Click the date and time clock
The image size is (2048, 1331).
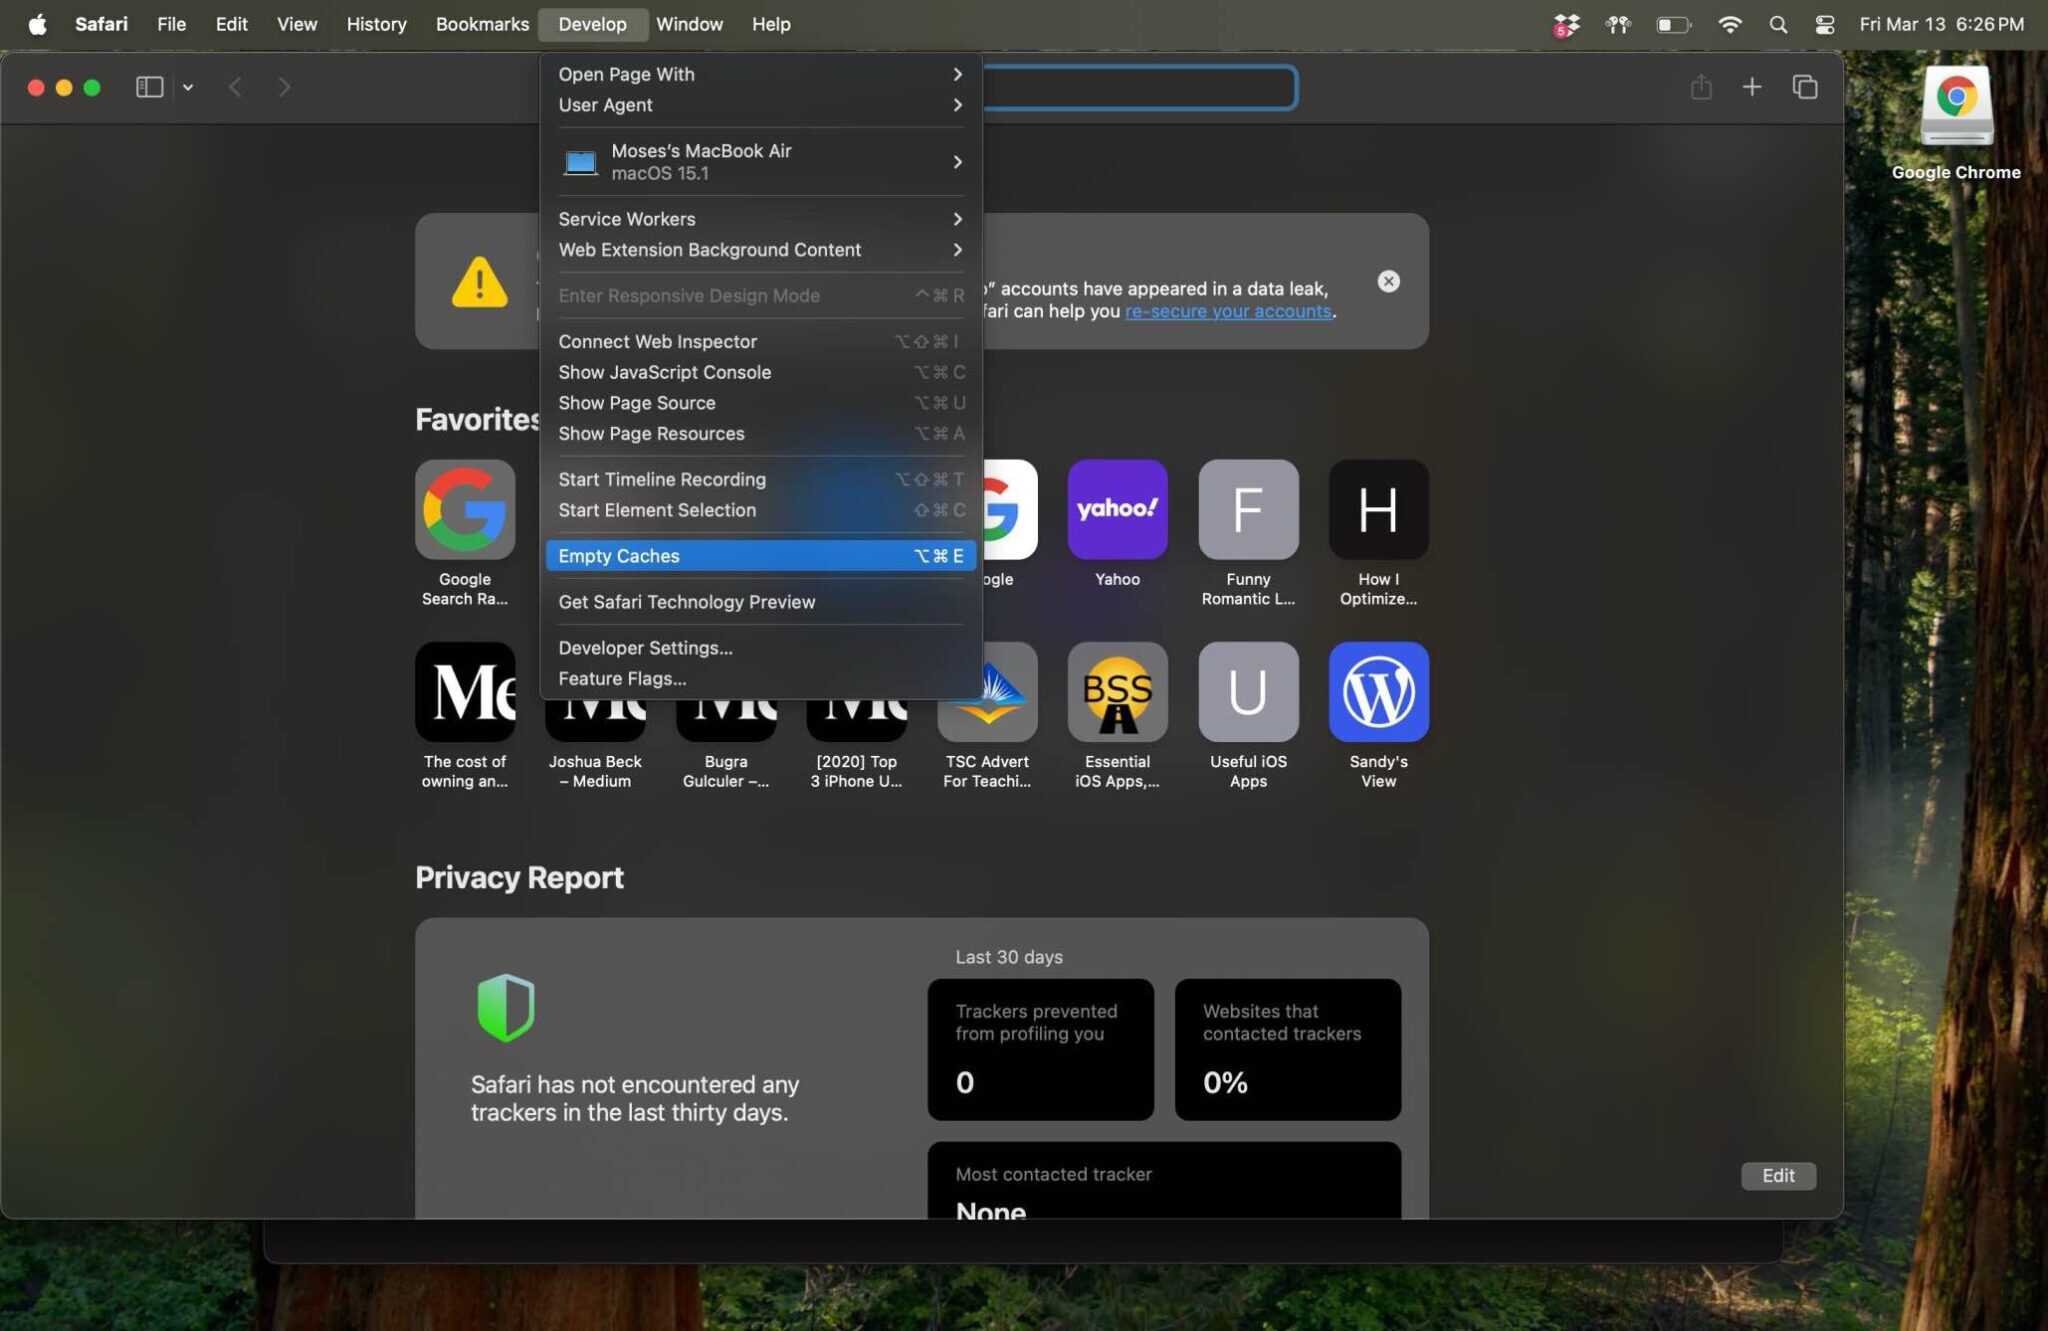coord(1941,24)
